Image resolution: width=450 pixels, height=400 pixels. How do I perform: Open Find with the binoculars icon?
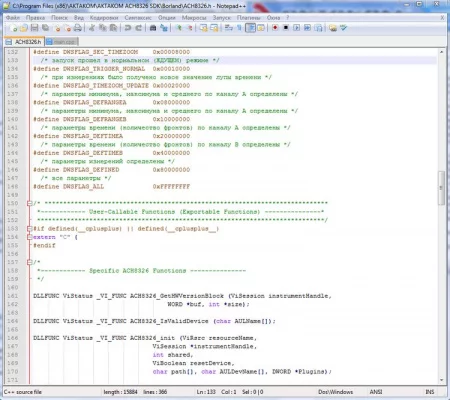click(x=153, y=28)
